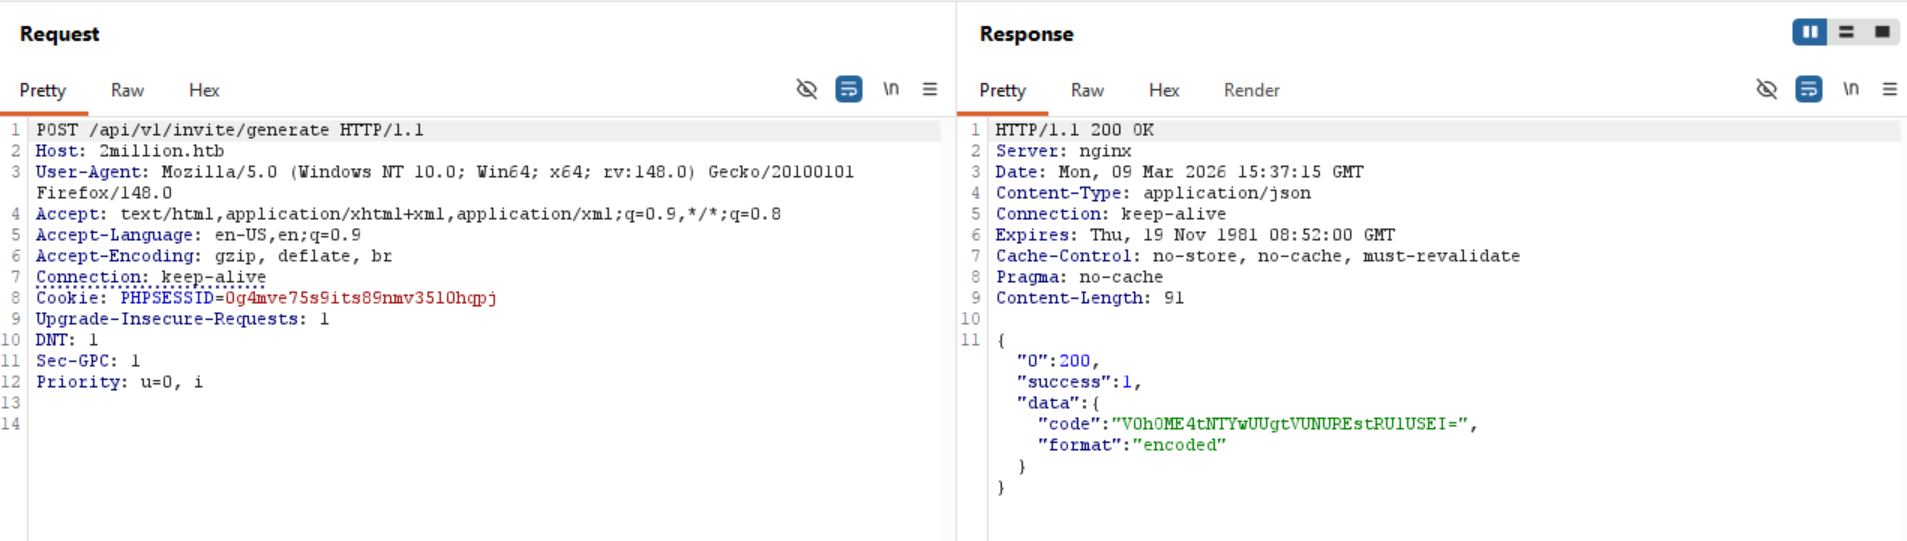The height and width of the screenshot is (541, 1907).
Task: Open Request panel hamburger options menu
Action: [x=930, y=90]
